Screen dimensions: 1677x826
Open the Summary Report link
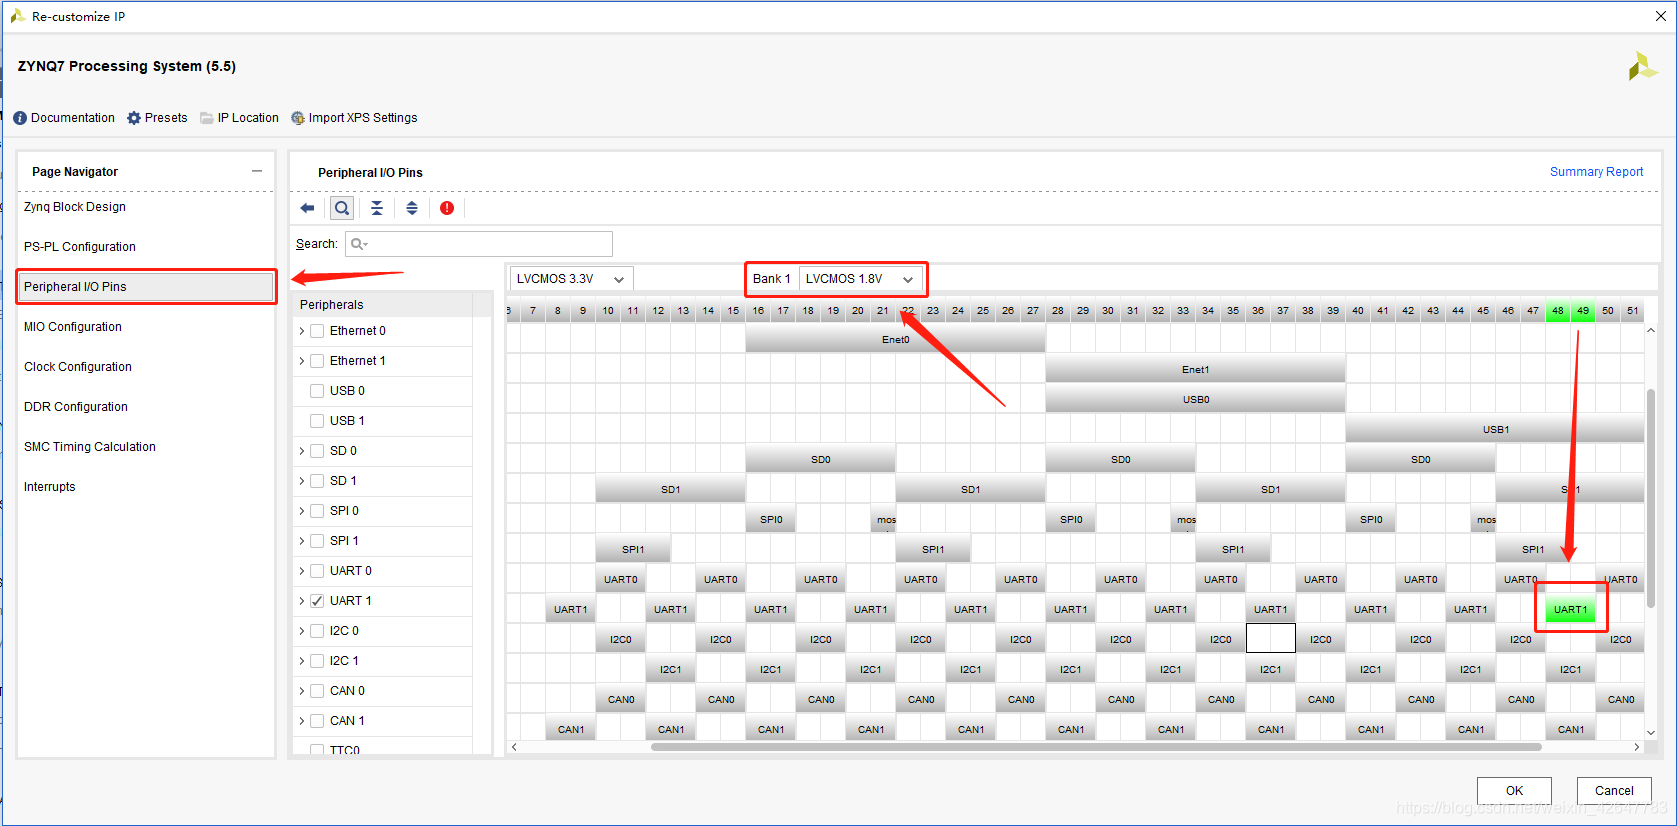pyautogui.click(x=1596, y=172)
